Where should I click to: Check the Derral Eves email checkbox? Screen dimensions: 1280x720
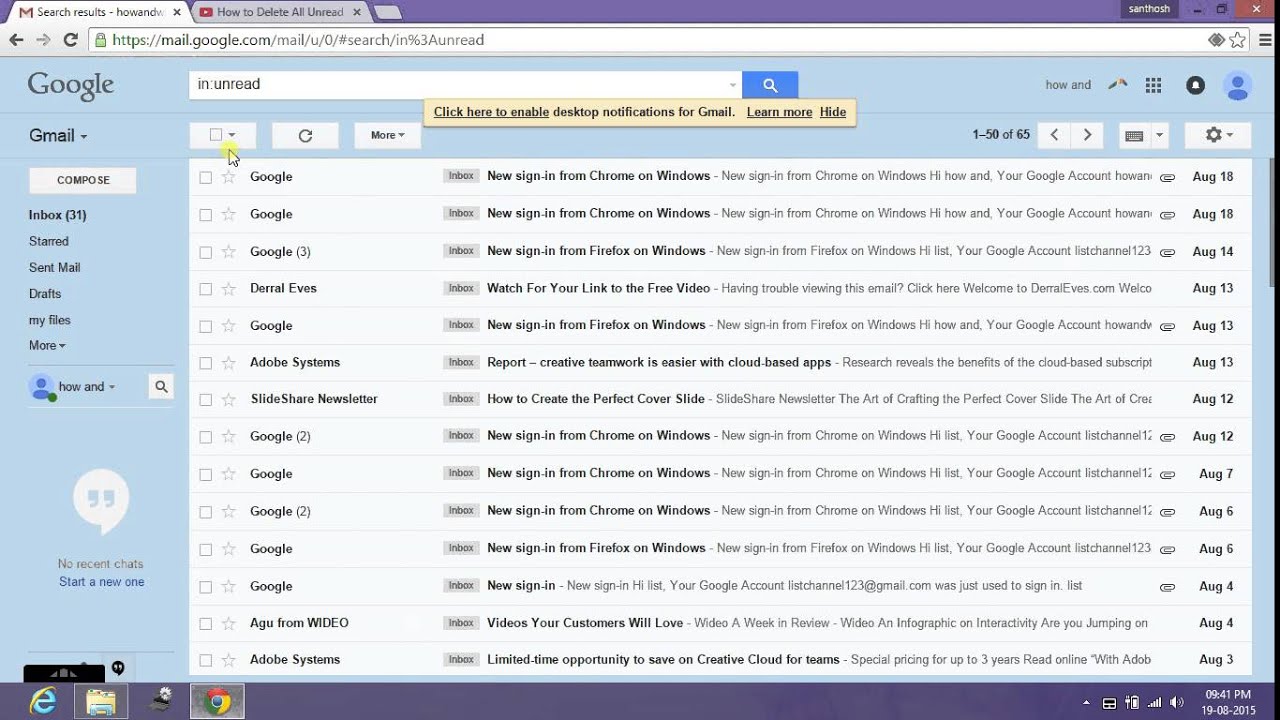(x=205, y=289)
